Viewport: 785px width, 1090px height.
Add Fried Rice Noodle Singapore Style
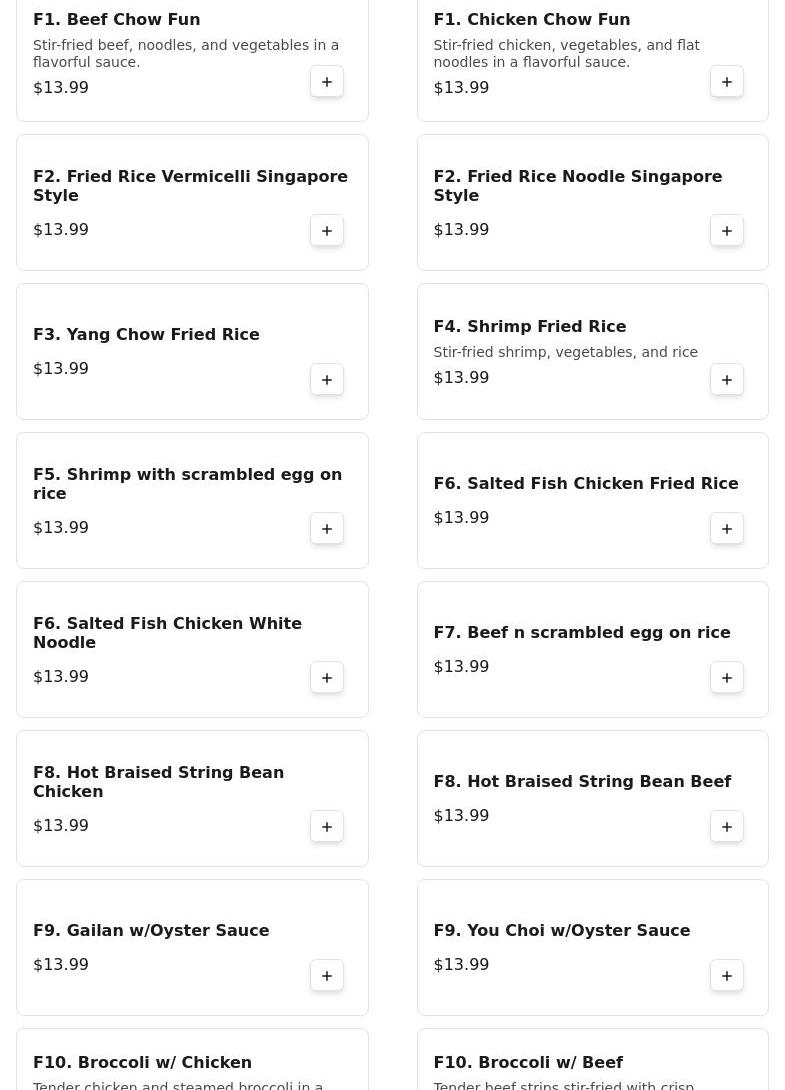coord(727,231)
